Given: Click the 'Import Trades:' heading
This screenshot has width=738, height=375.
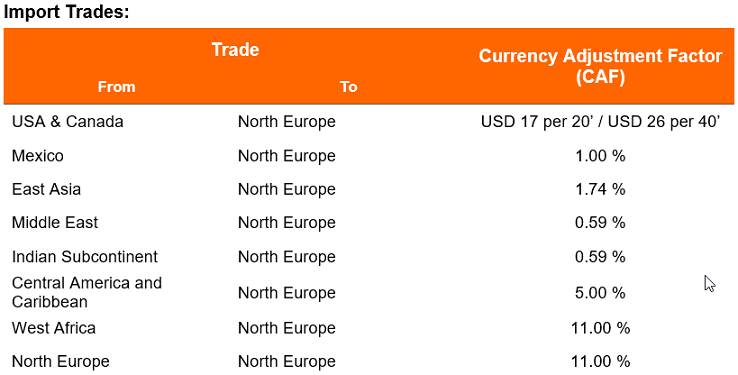Looking at the screenshot, I should click(x=66, y=12).
